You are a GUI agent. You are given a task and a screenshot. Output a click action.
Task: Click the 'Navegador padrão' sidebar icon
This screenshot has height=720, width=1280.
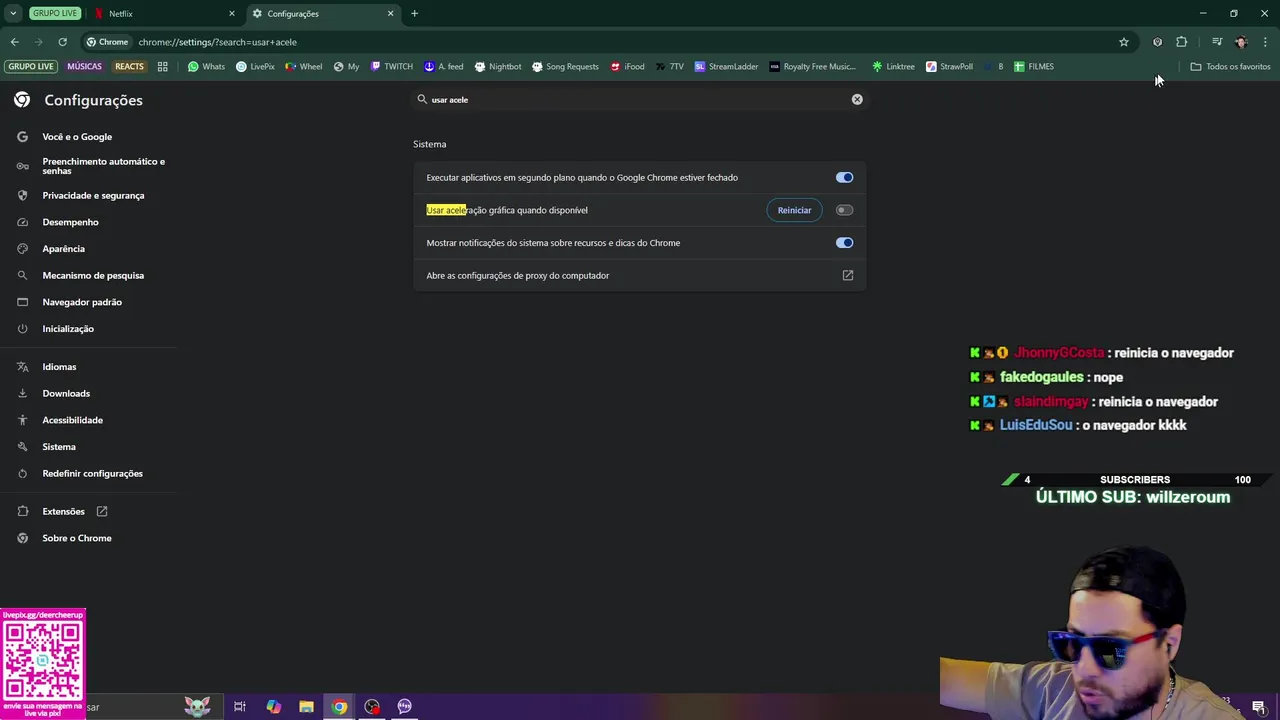22,302
